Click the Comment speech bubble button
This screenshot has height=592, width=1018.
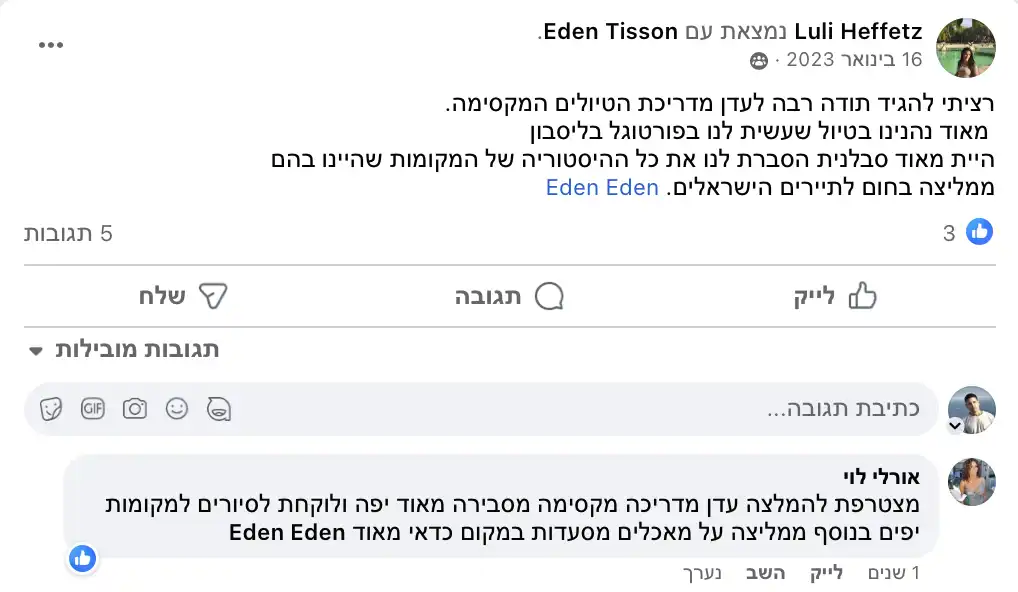[508, 296]
